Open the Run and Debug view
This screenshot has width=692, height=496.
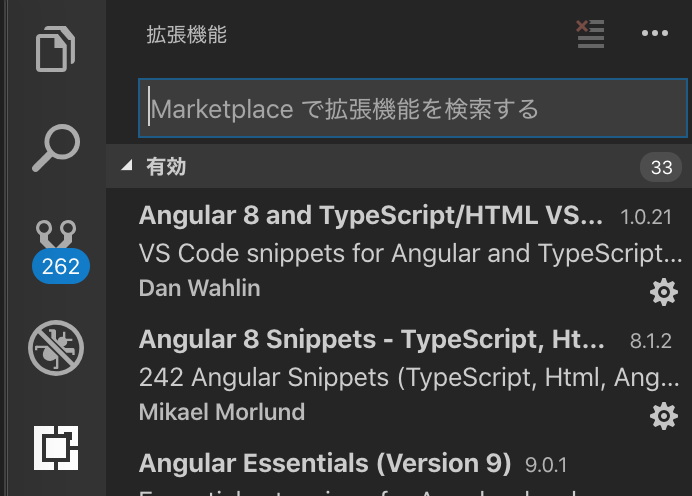[x=56, y=348]
